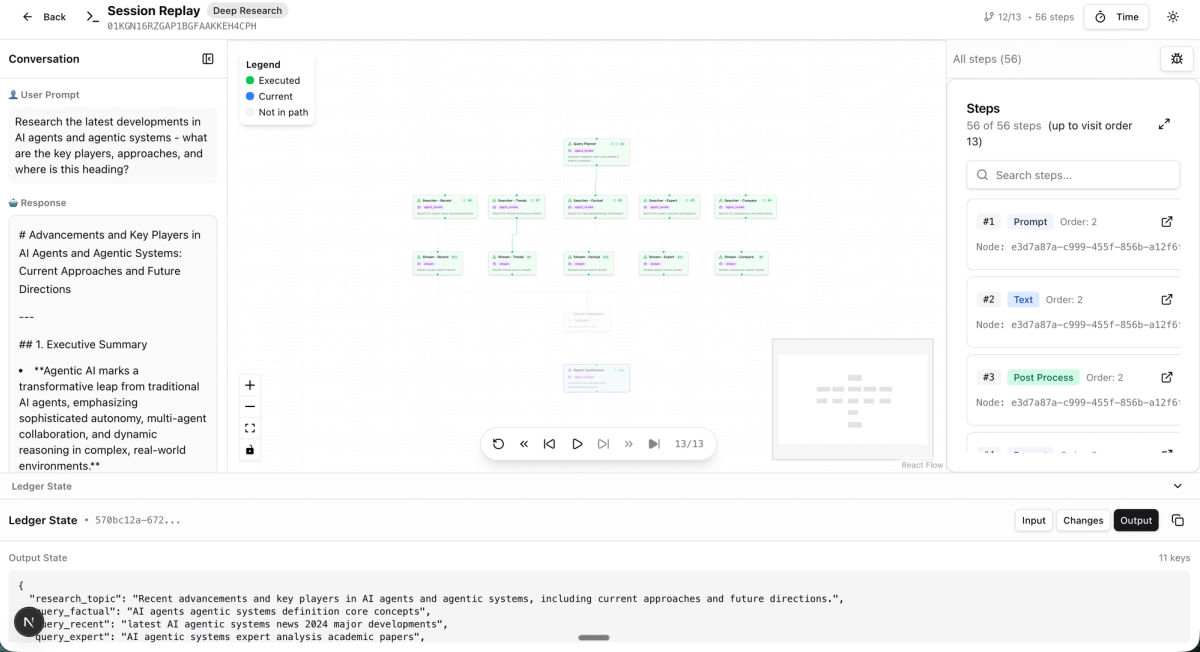
Task: Restart the session replay
Action: pyautogui.click(x=498, y=444)
